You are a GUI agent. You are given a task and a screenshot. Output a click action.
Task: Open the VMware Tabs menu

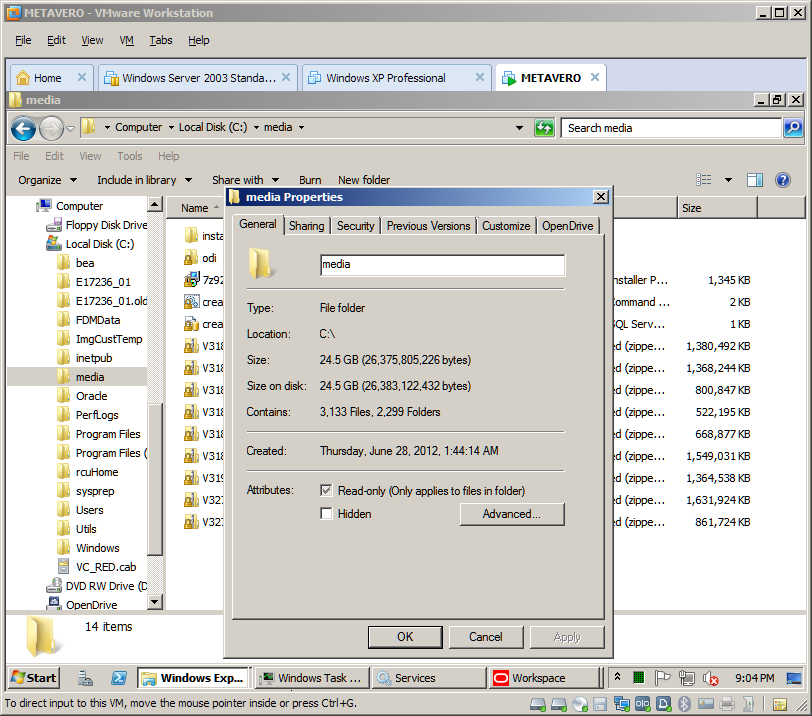pyautogui.click(x=161, y=40)
